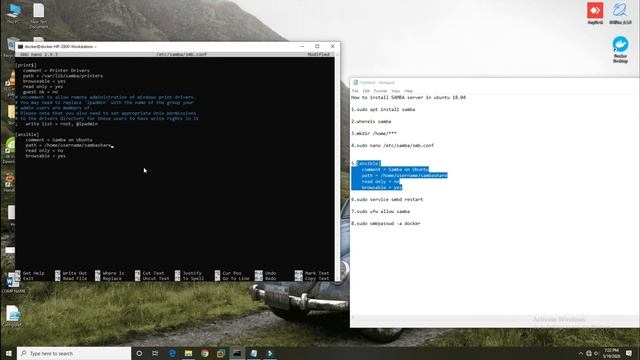This screenshot has width=640, height=360.
Task: Open the PowerShell icon in the taskbar
Action: pos(270,353)
